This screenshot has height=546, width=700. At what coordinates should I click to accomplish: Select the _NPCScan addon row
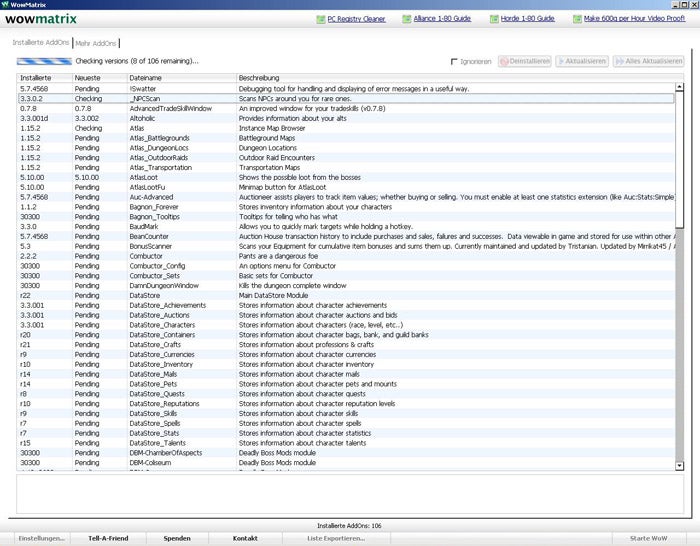click(346, 99)
